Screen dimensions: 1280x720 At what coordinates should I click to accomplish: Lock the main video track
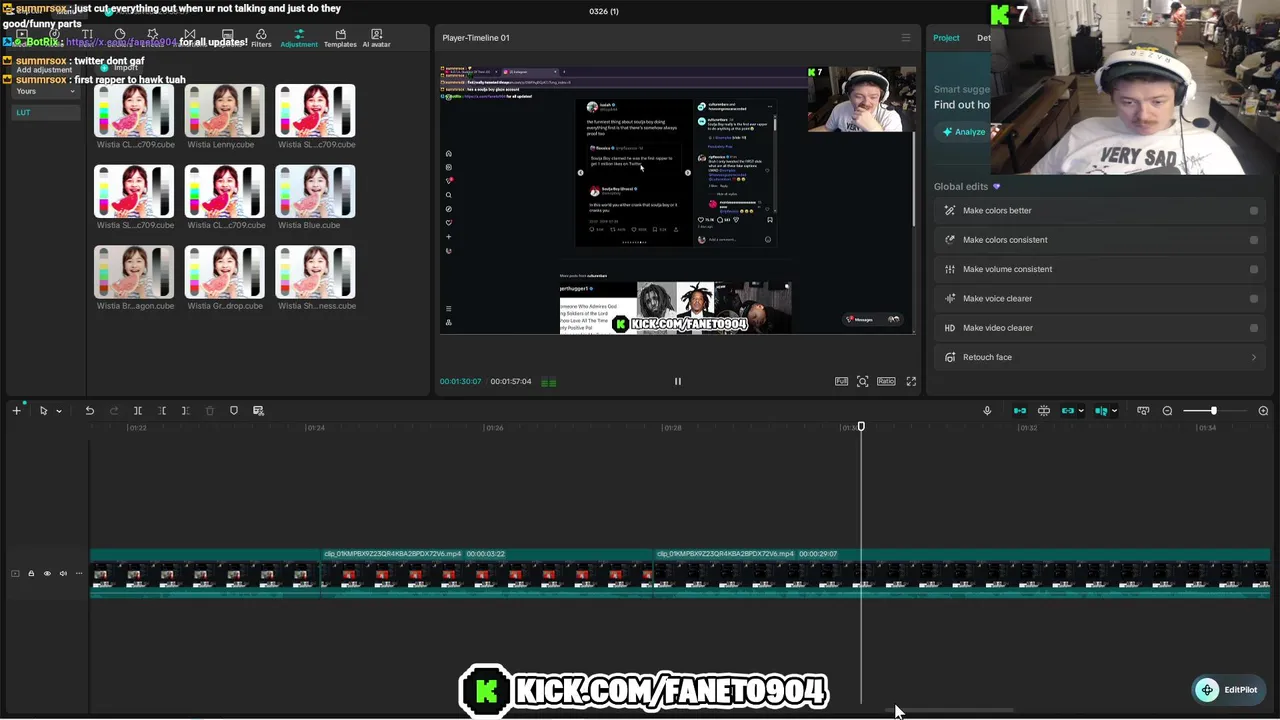pyautogui.click(x=31, y=573)
